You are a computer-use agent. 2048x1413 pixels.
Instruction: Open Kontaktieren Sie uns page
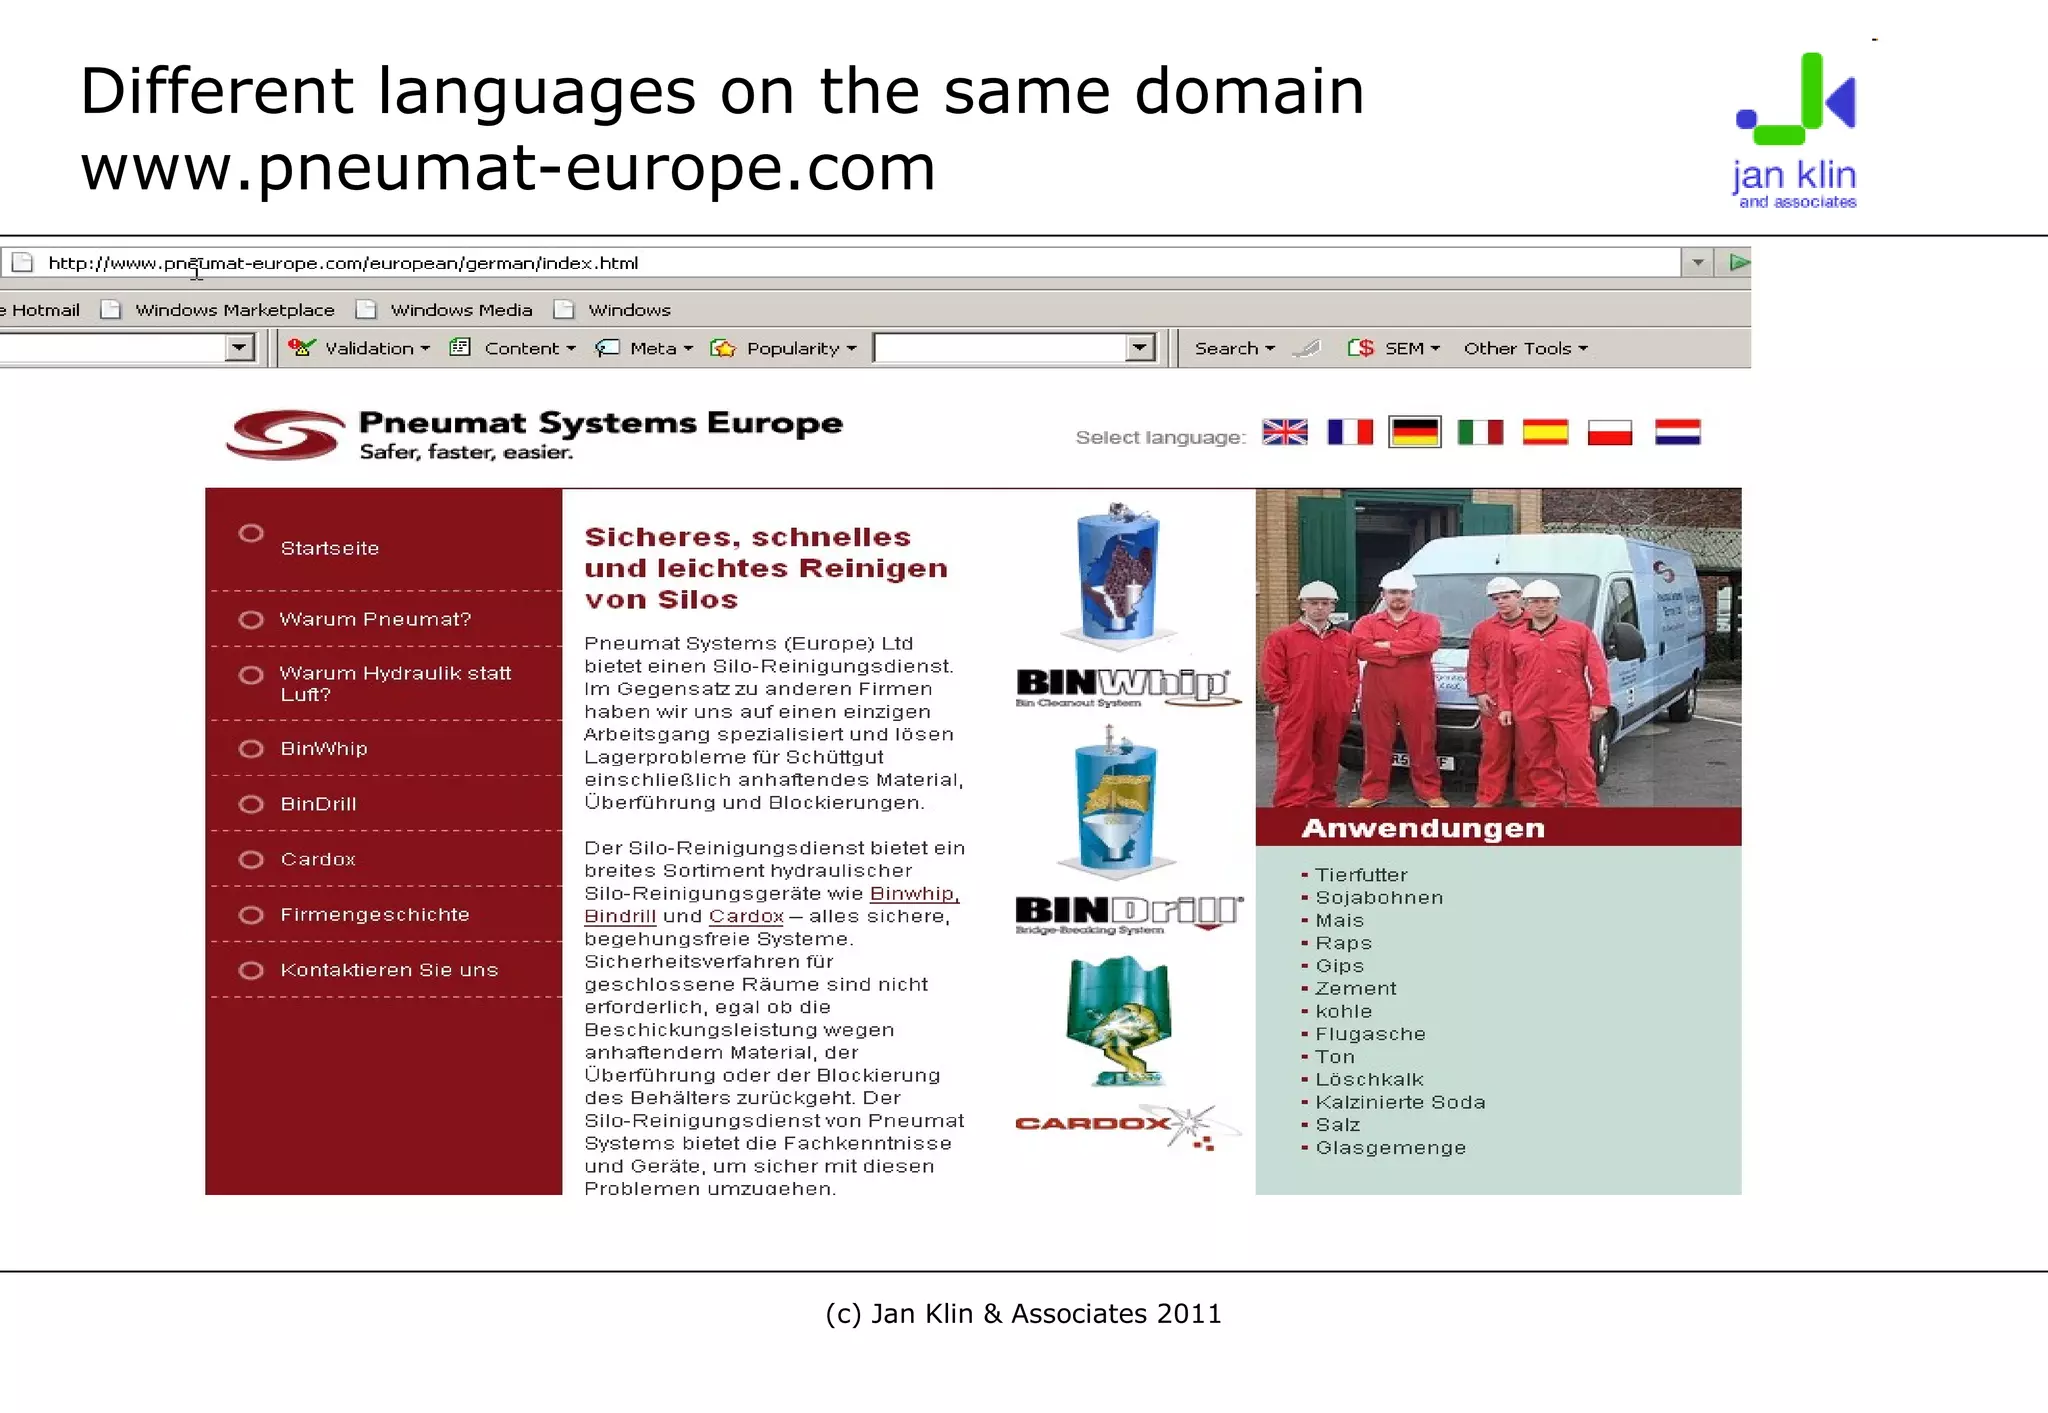point(389,970)
